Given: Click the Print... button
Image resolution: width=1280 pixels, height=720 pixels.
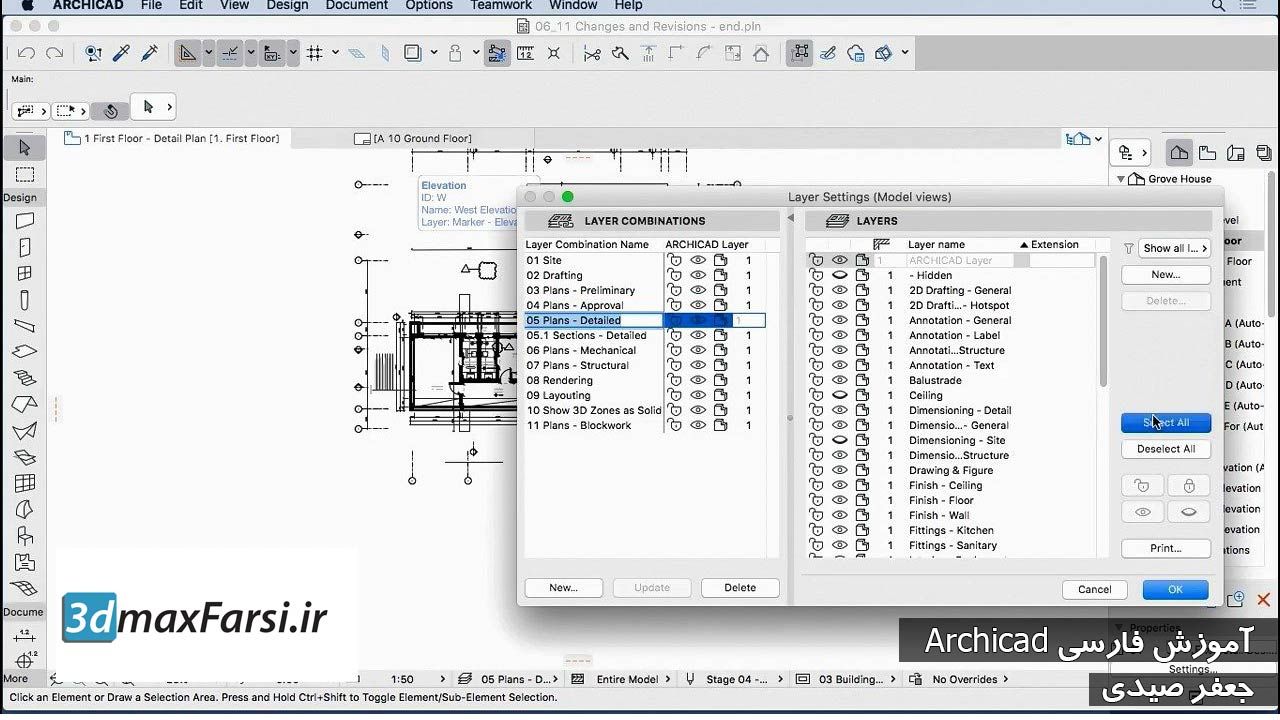Looking at the screenshot, I should 1166,548.
